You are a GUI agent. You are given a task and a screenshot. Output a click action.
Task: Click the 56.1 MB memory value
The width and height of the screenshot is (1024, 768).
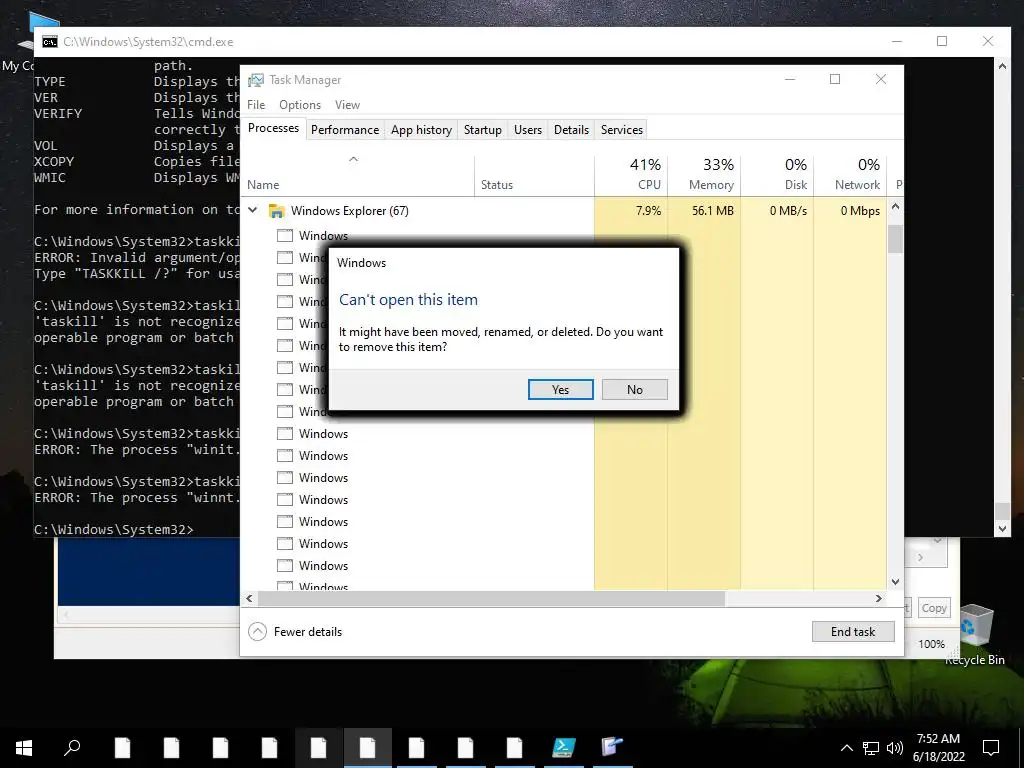[712, 211]
